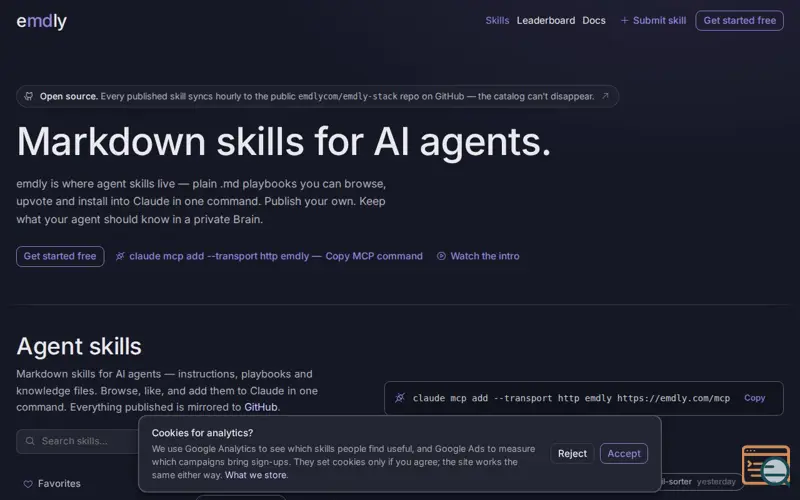Screen dimensions: 800x500
Task: Open the Leaderboard nav item
Action: pyautogui.click(x=545, y=20)
